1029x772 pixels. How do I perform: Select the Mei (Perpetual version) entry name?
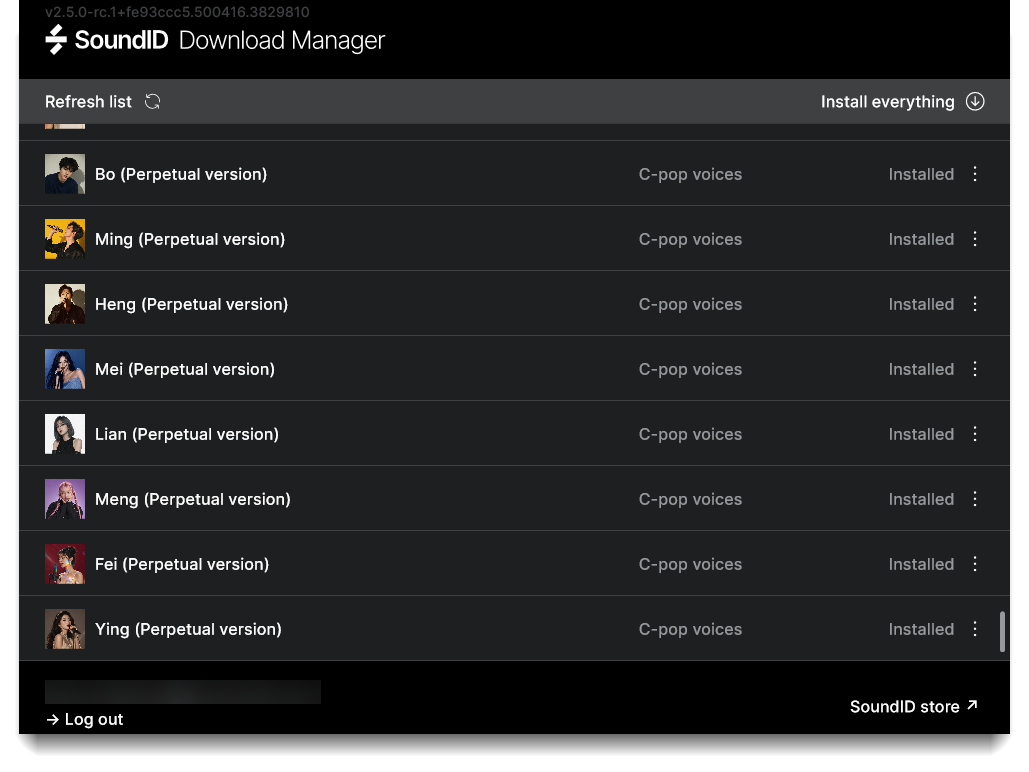(185, 369)
